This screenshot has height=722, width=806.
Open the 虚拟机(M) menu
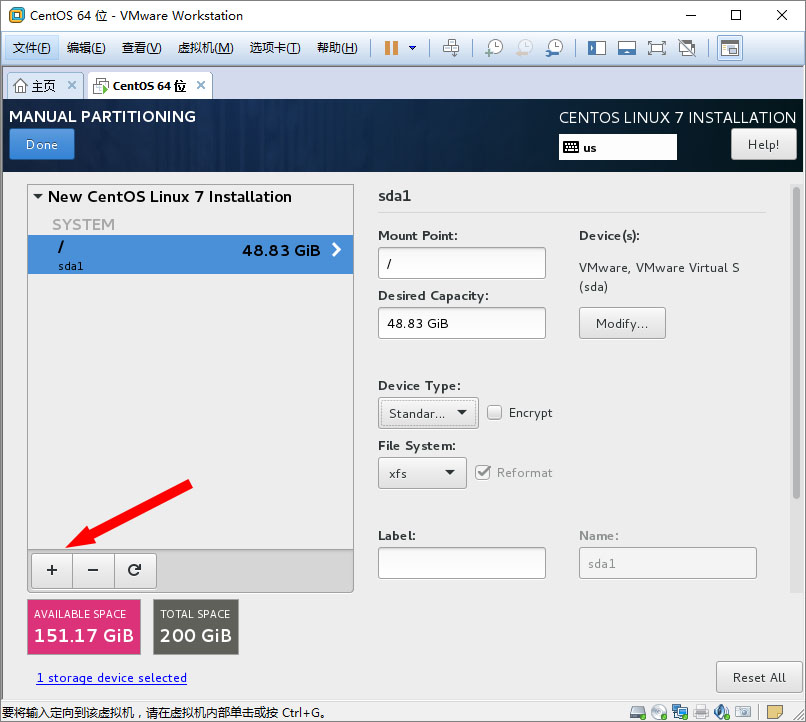[x=205, y=48]
